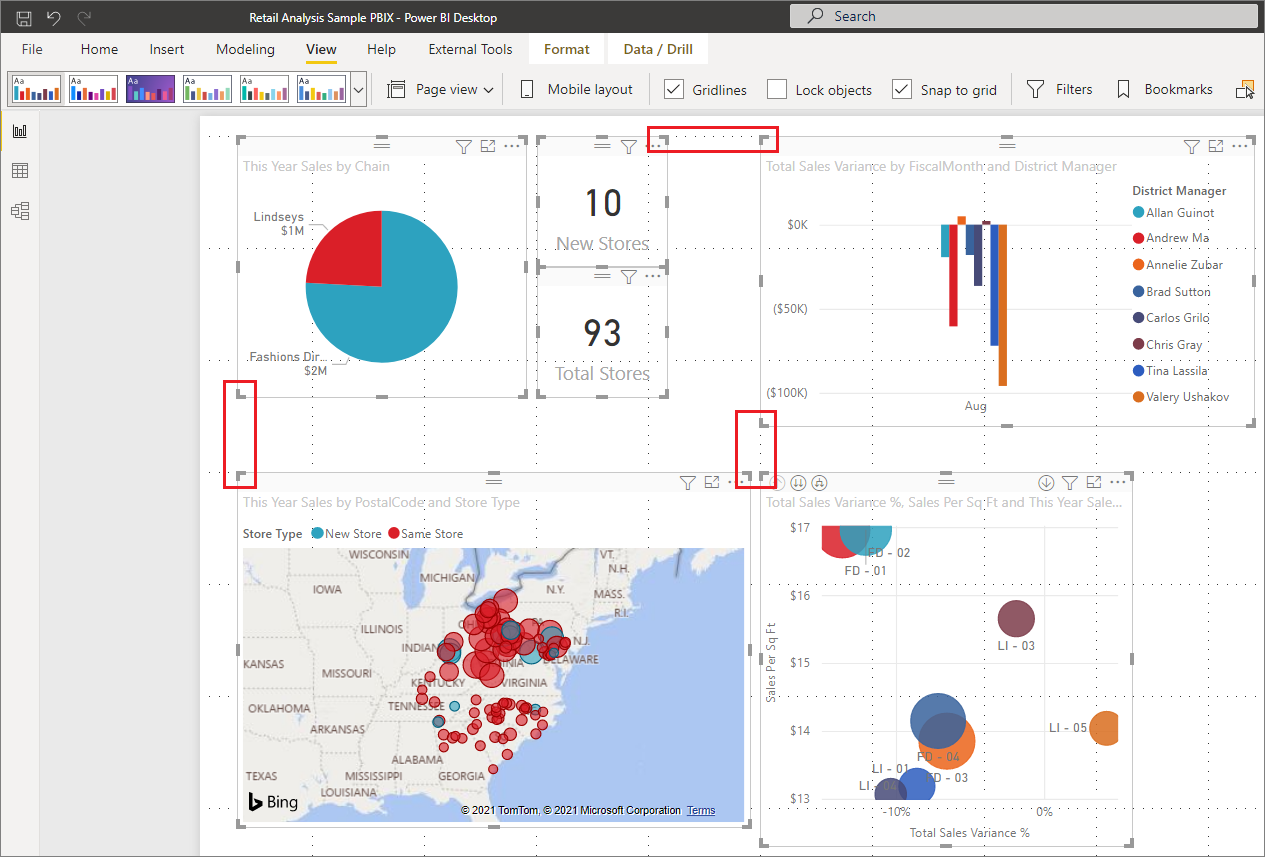Screen dimensions: 1265x857
Task: Open the Data / Drill tab
Action: point(658,49)
